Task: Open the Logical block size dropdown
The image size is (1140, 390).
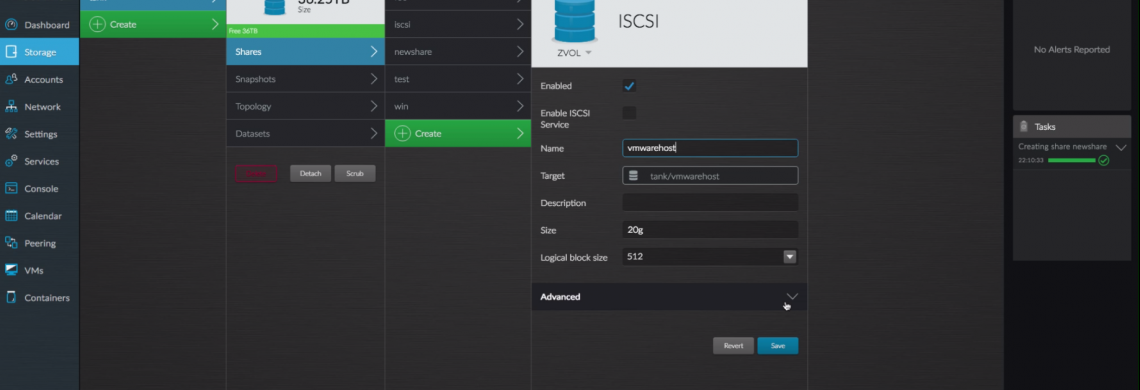Action: (790, 257)
